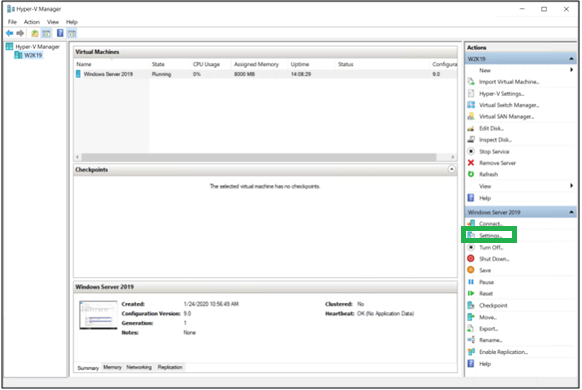Click 8000 MB assigned memory cell
The width and height of the screenshot is (582, 390).
pyautogui.click(x=244, y=74)
